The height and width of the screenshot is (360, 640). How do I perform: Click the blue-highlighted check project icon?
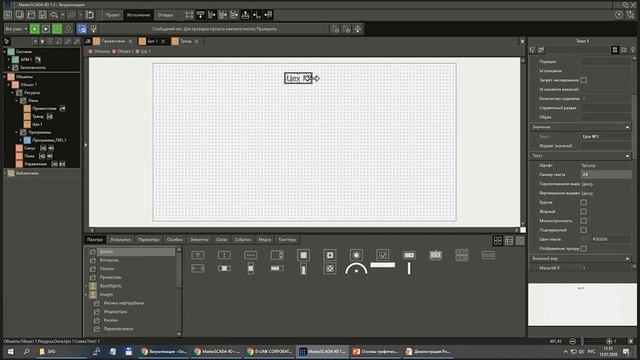(x=82, y=29)
